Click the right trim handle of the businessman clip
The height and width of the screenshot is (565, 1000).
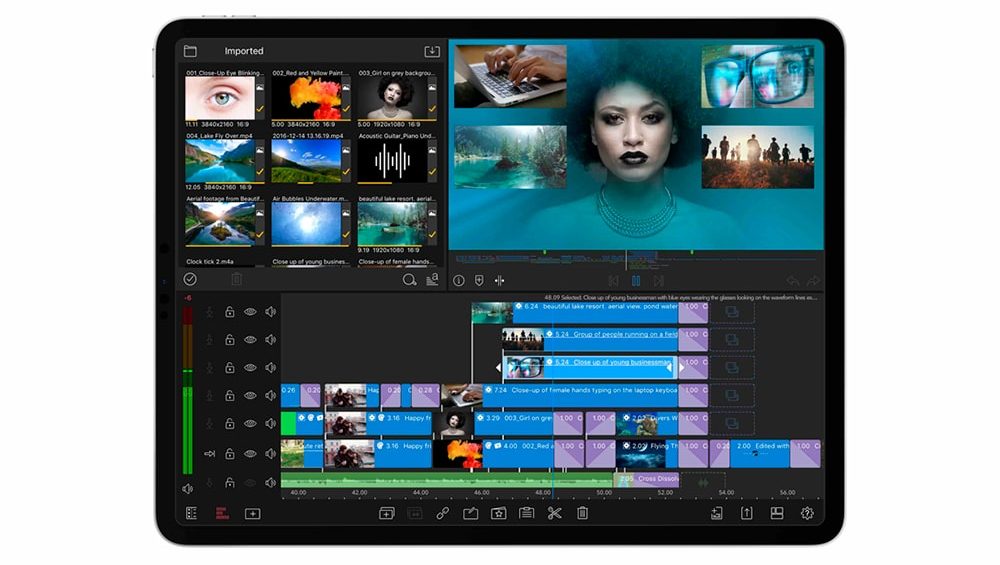pyautogui.click(x=681, y=368)
